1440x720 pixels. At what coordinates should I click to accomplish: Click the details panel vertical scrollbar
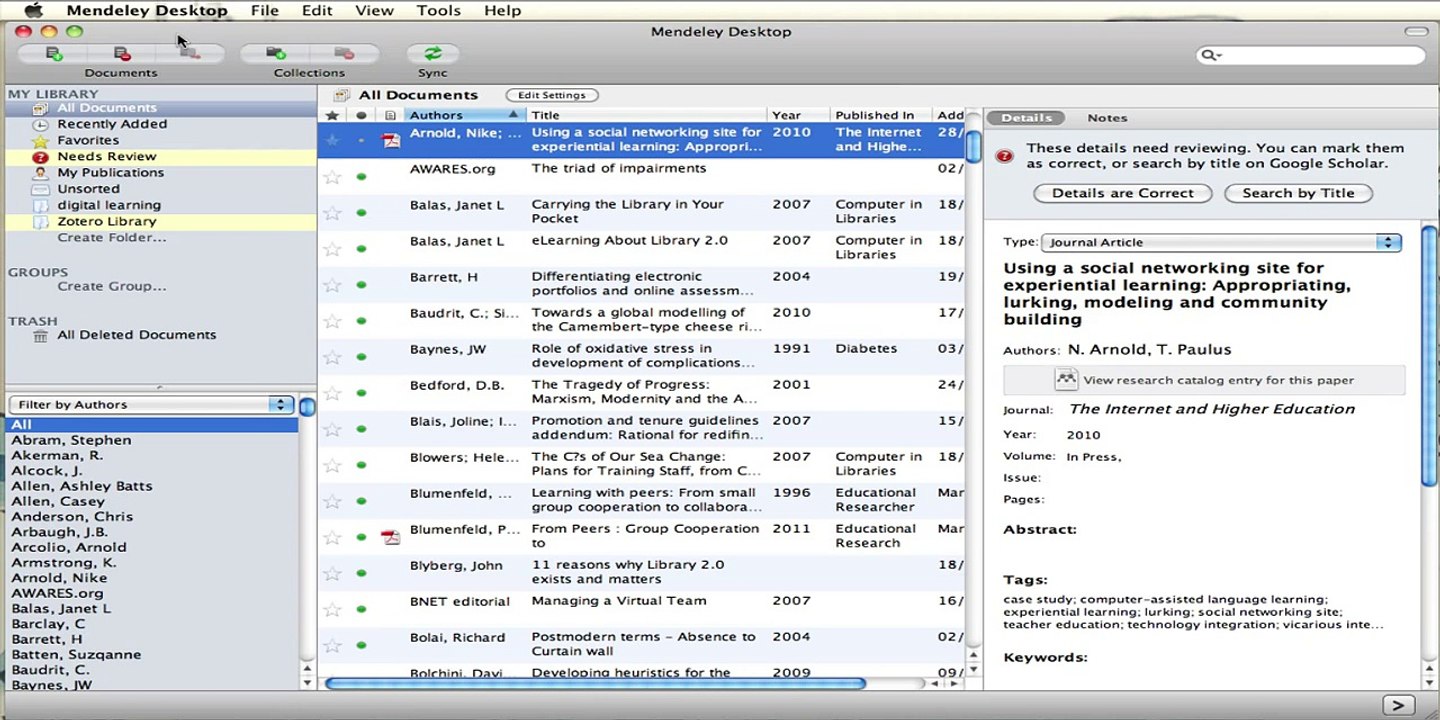coord(1428,357)
